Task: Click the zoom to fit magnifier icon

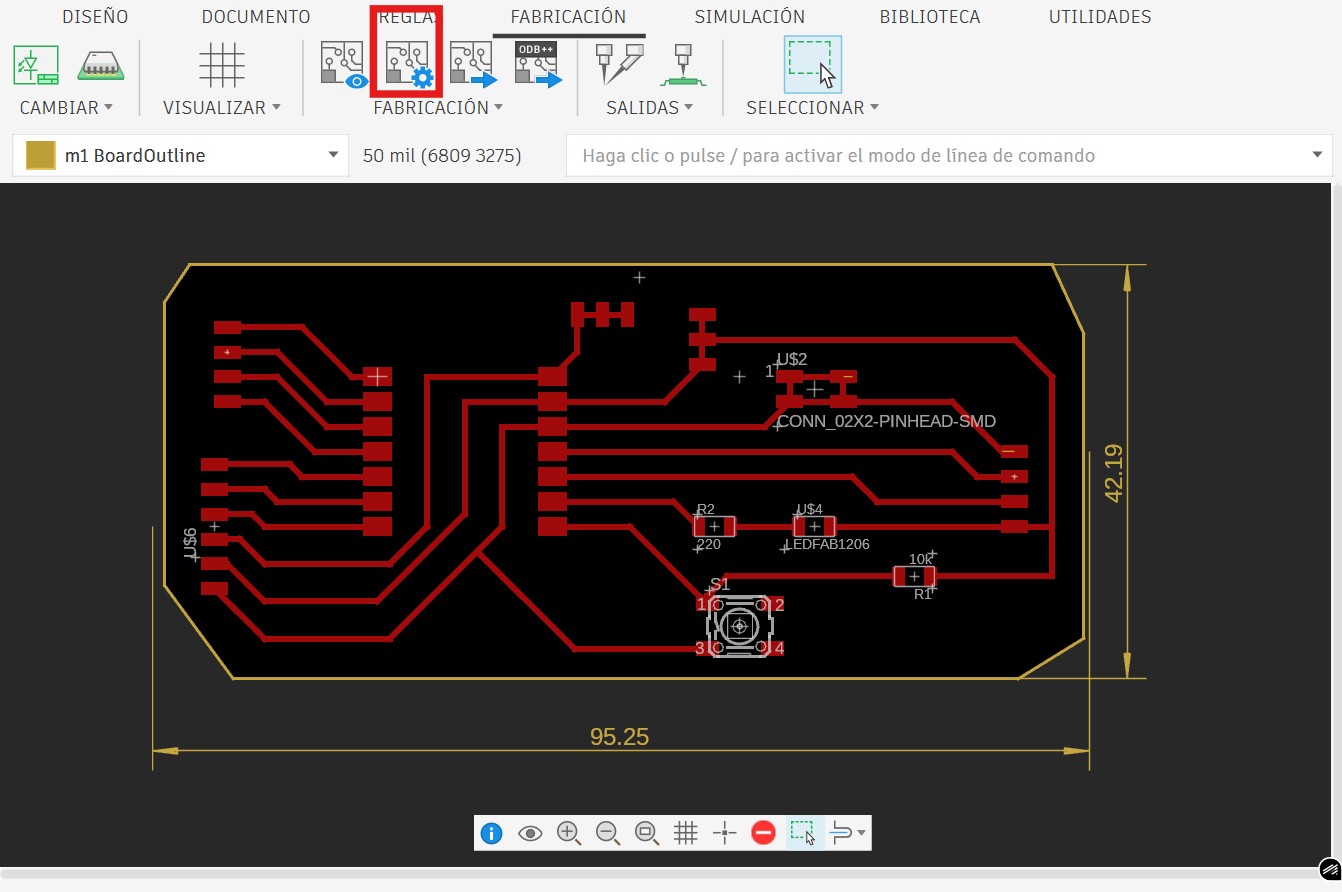Action: 646,832
